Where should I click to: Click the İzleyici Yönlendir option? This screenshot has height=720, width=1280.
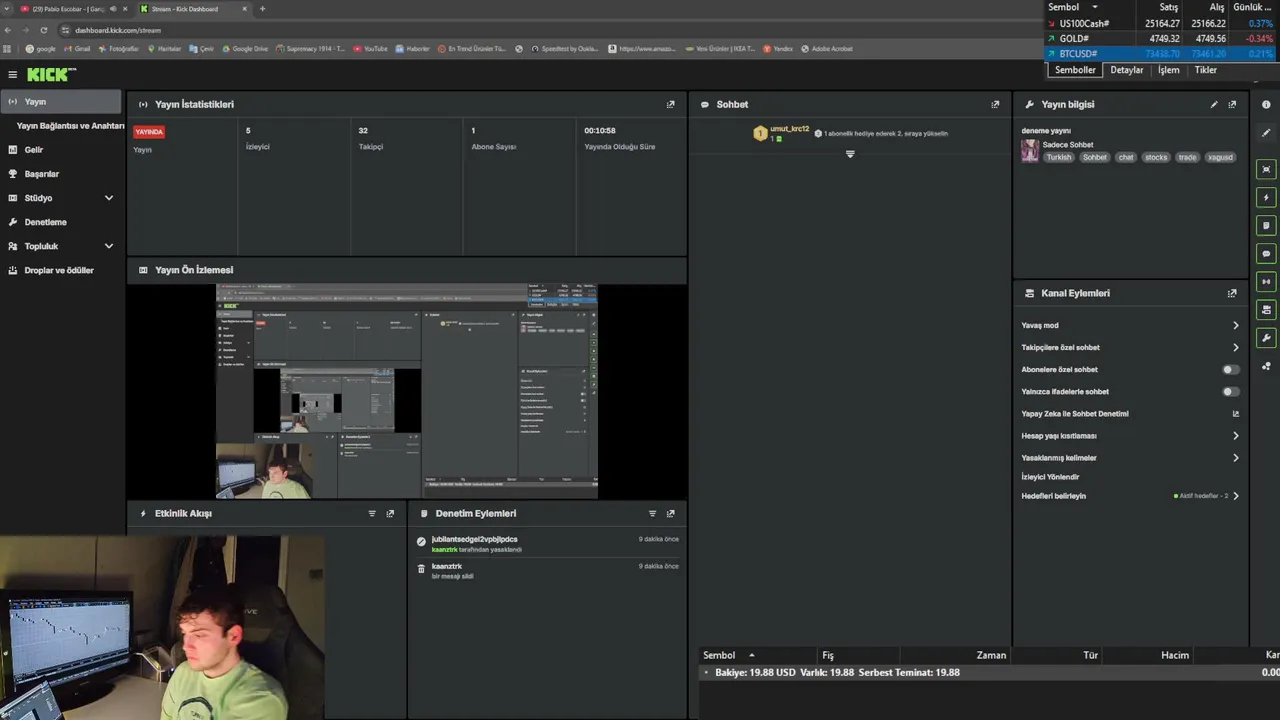click(1050, 477)
